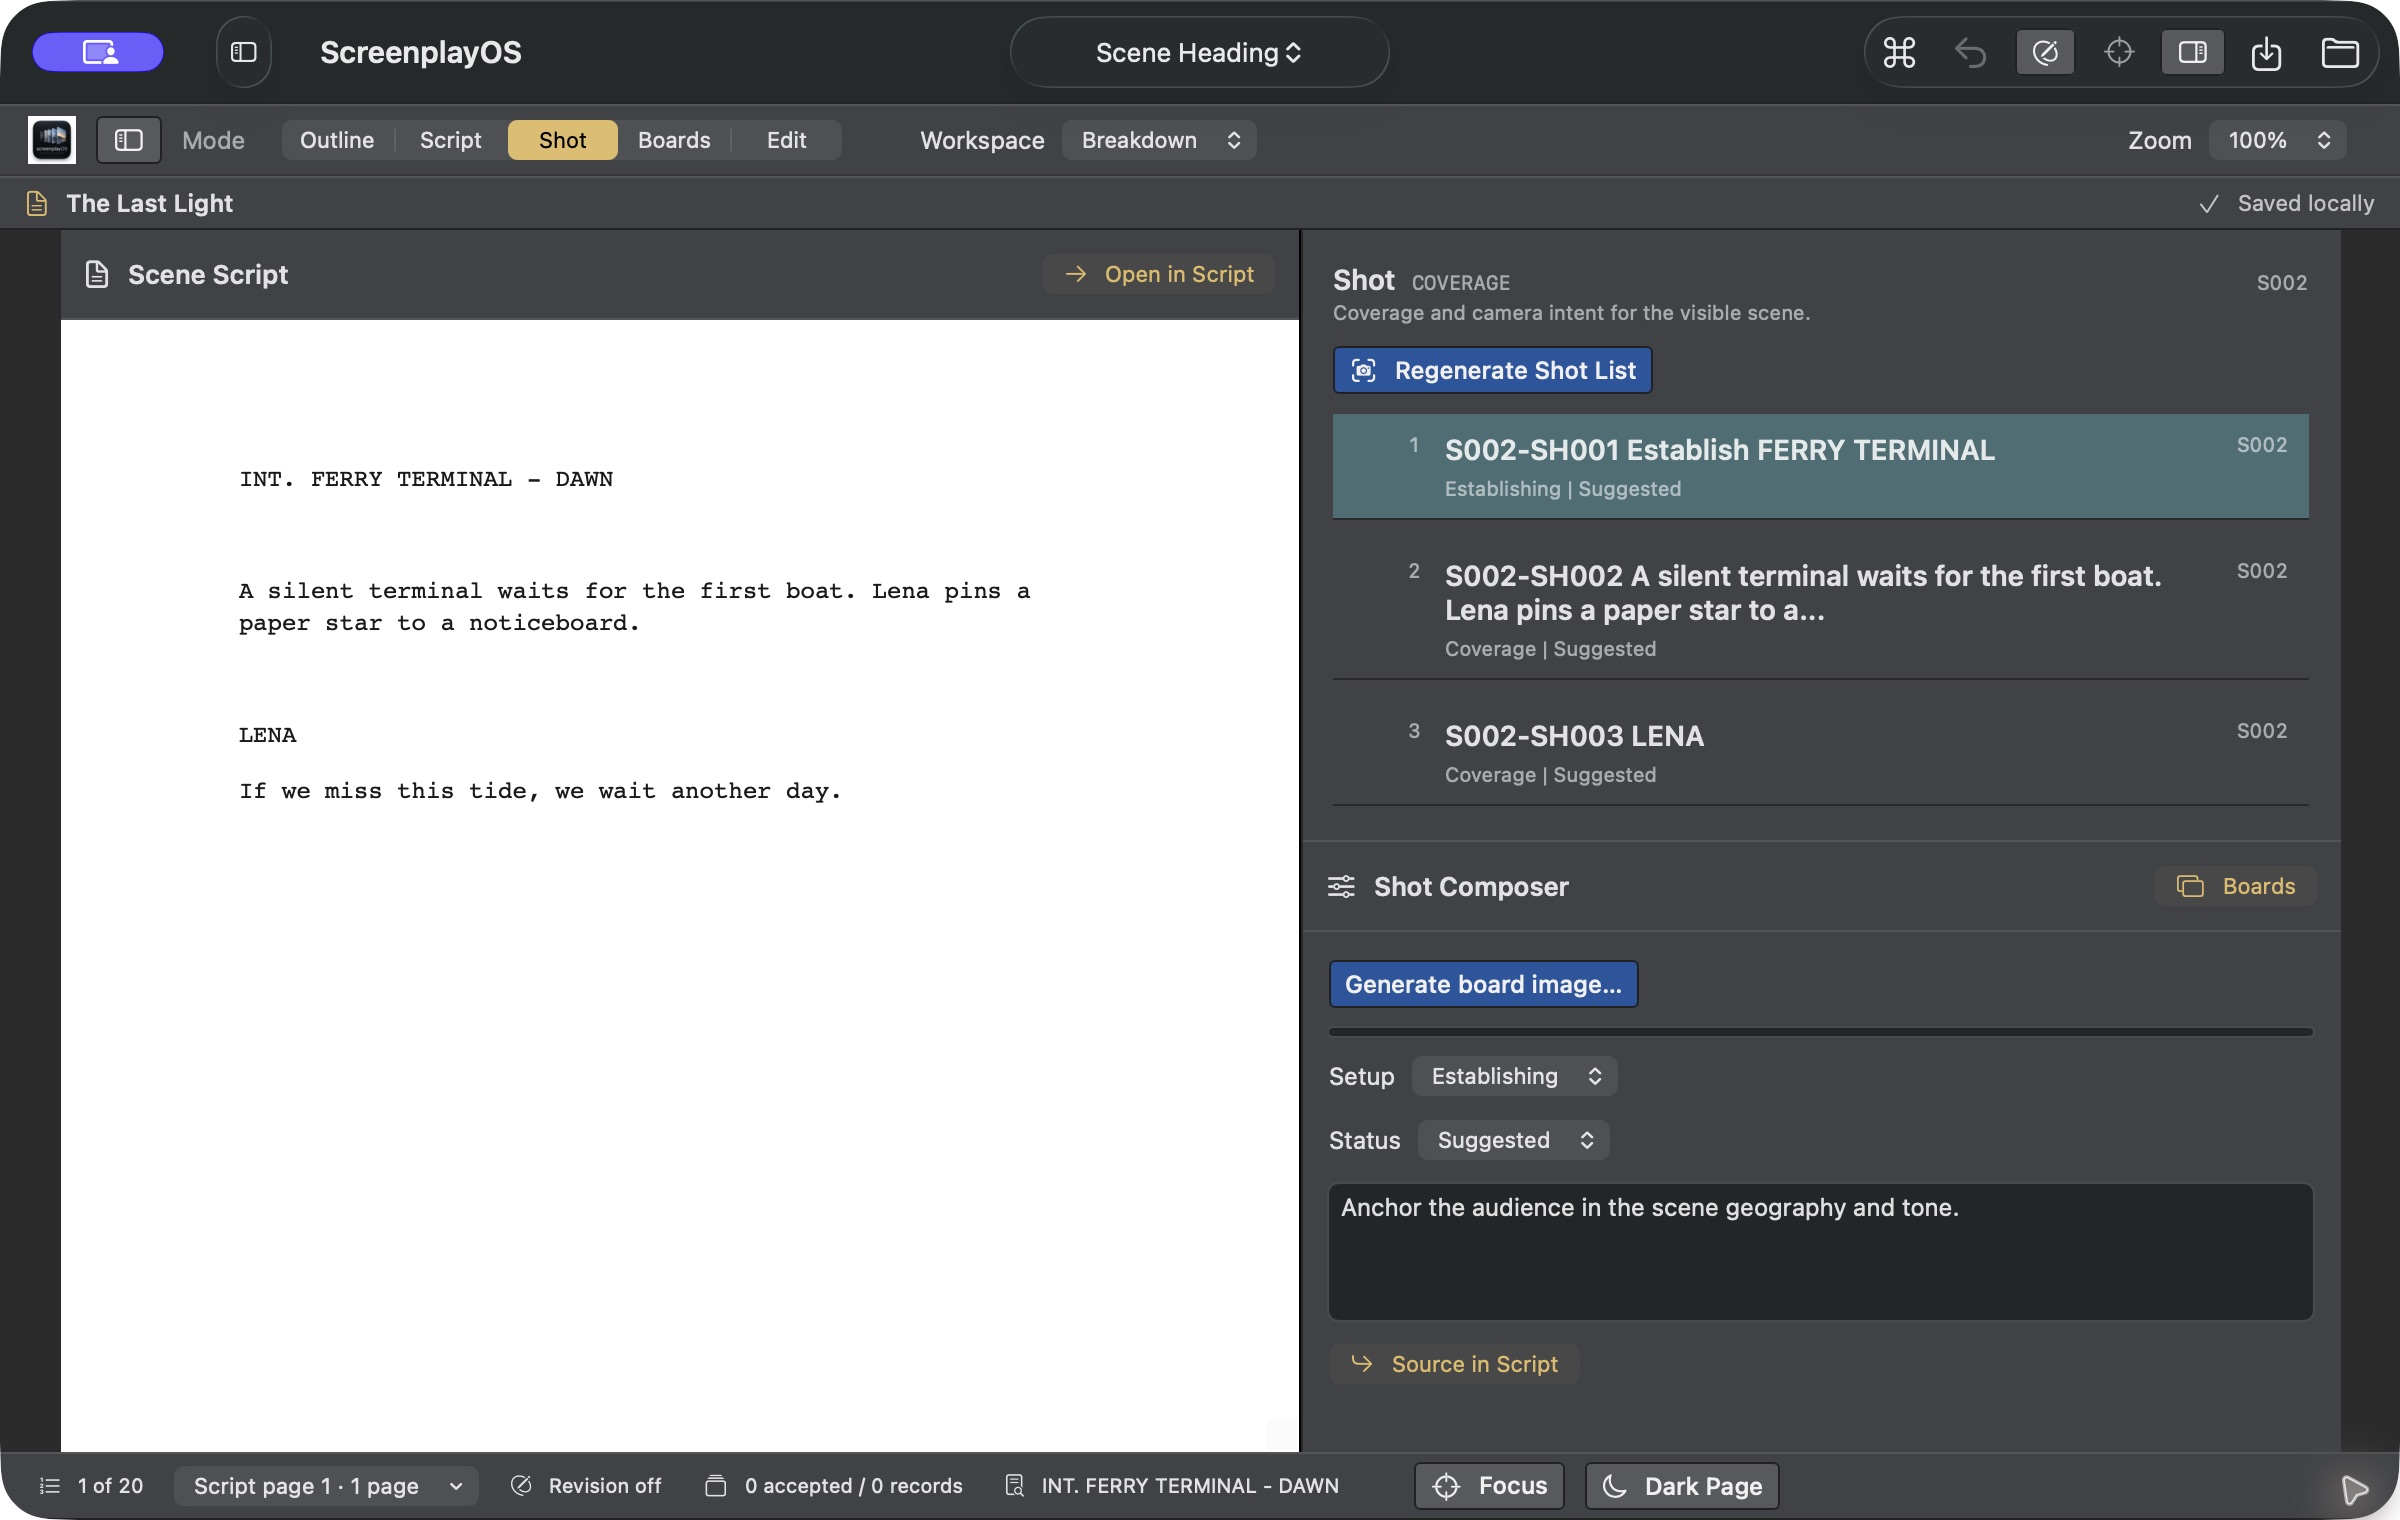Click the Shot Composer sliders icon
This screenshot has width=2400, height=1520.
click(x=1341, y=886)
